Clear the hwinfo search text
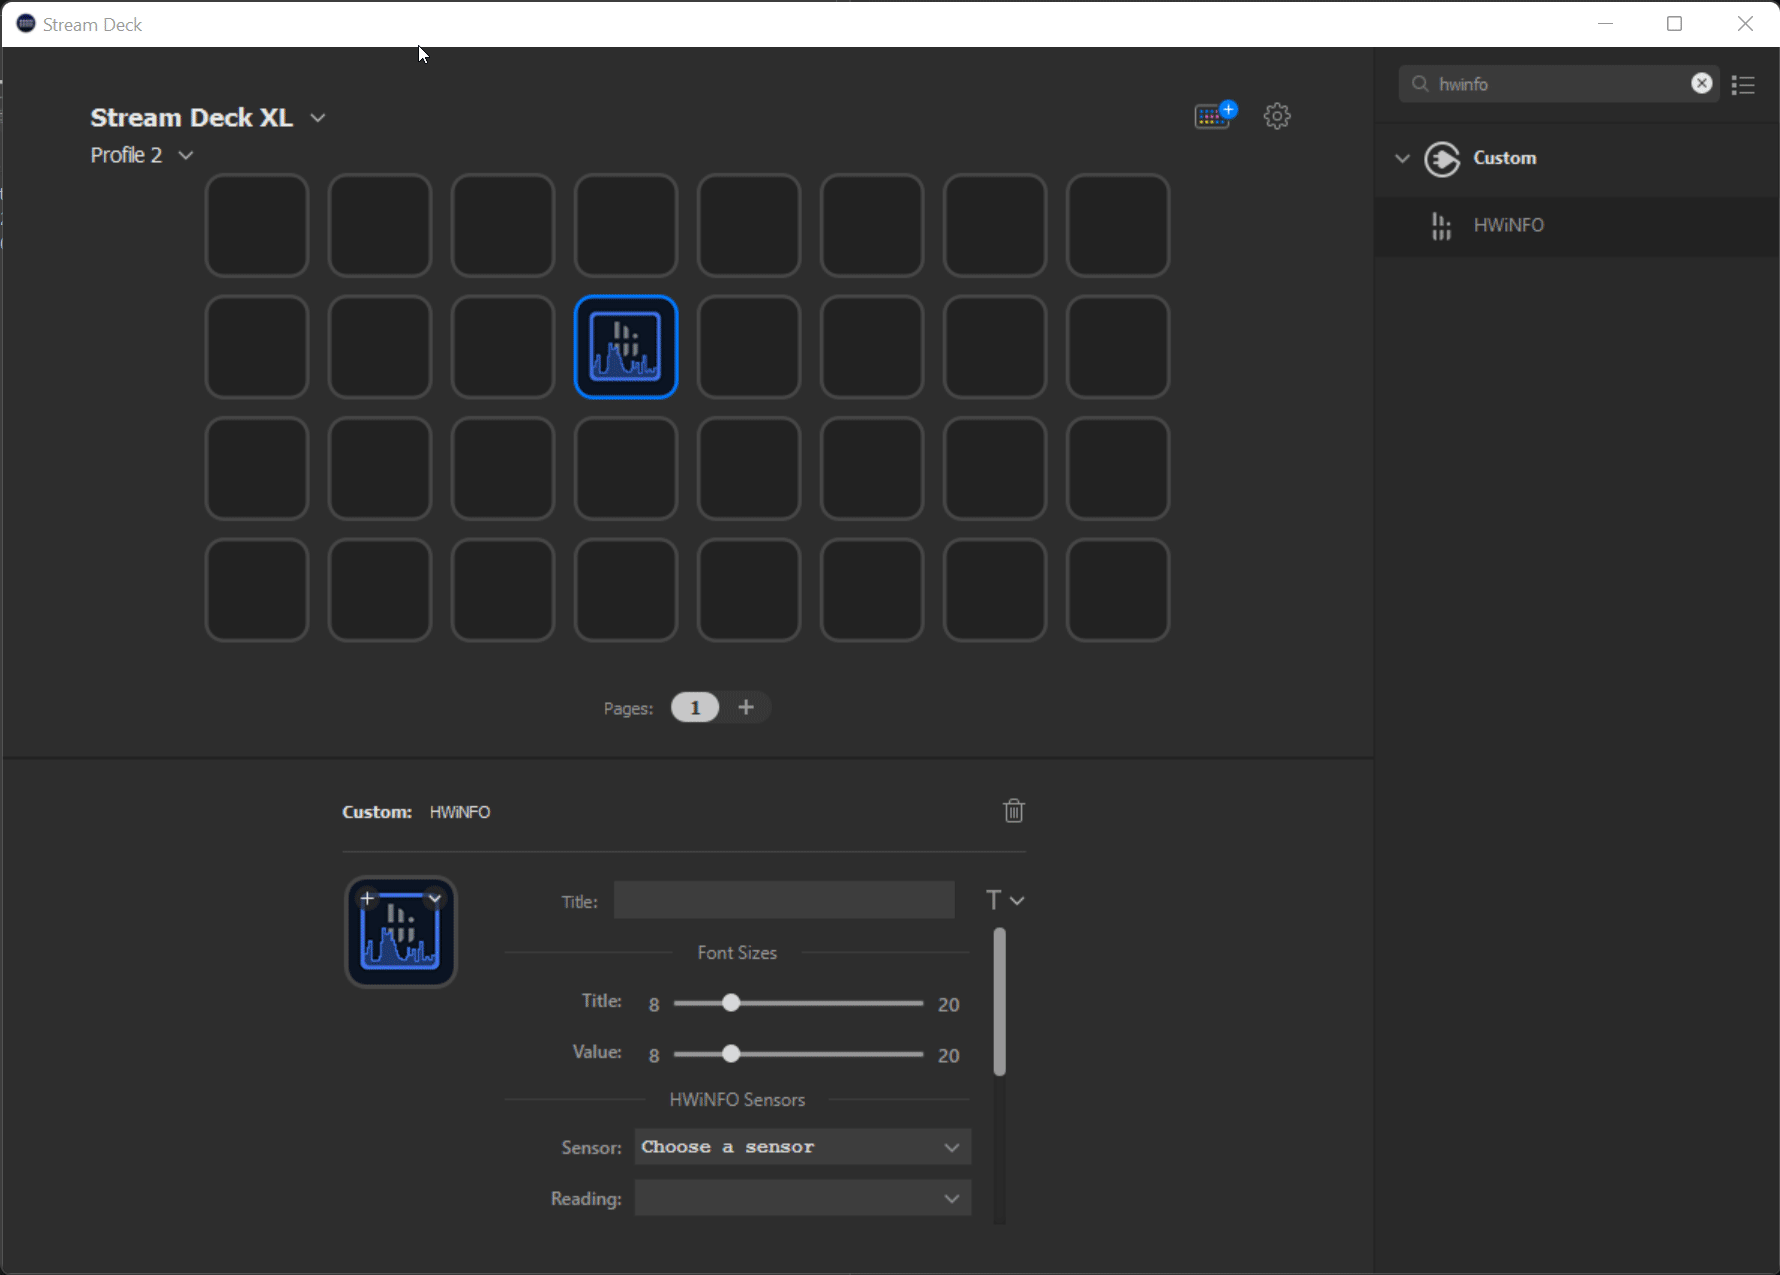This screenshot has width=1780, height=1275. (x=1701, y=84)
